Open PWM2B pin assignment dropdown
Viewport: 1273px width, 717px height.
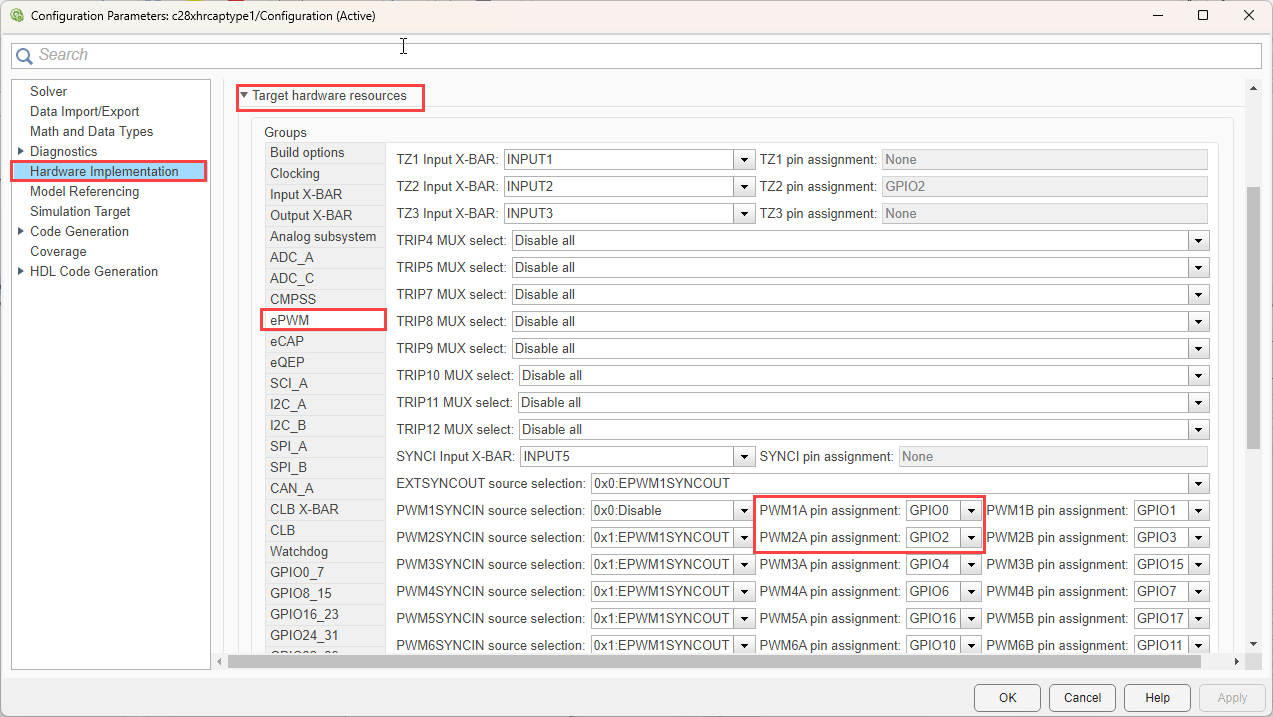tap(1199, 538)
